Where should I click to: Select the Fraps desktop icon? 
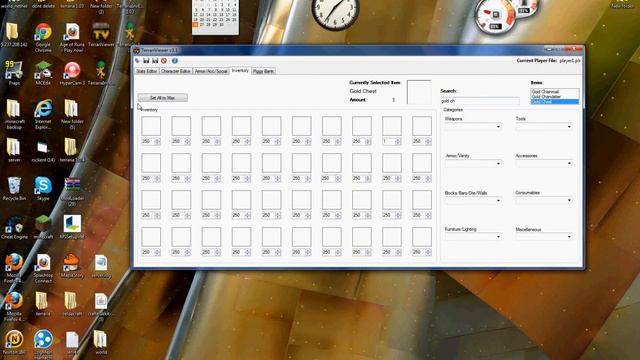point(14,73)
